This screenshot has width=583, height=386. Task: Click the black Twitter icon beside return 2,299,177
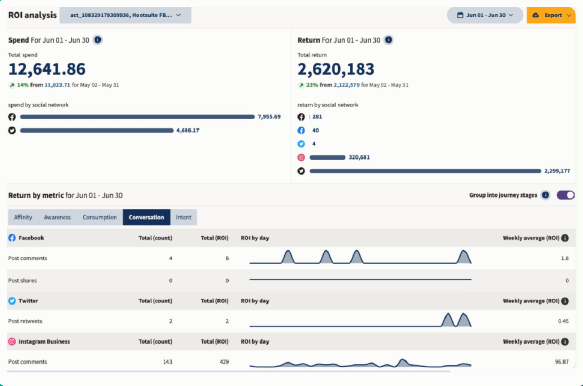pos(301,171)
